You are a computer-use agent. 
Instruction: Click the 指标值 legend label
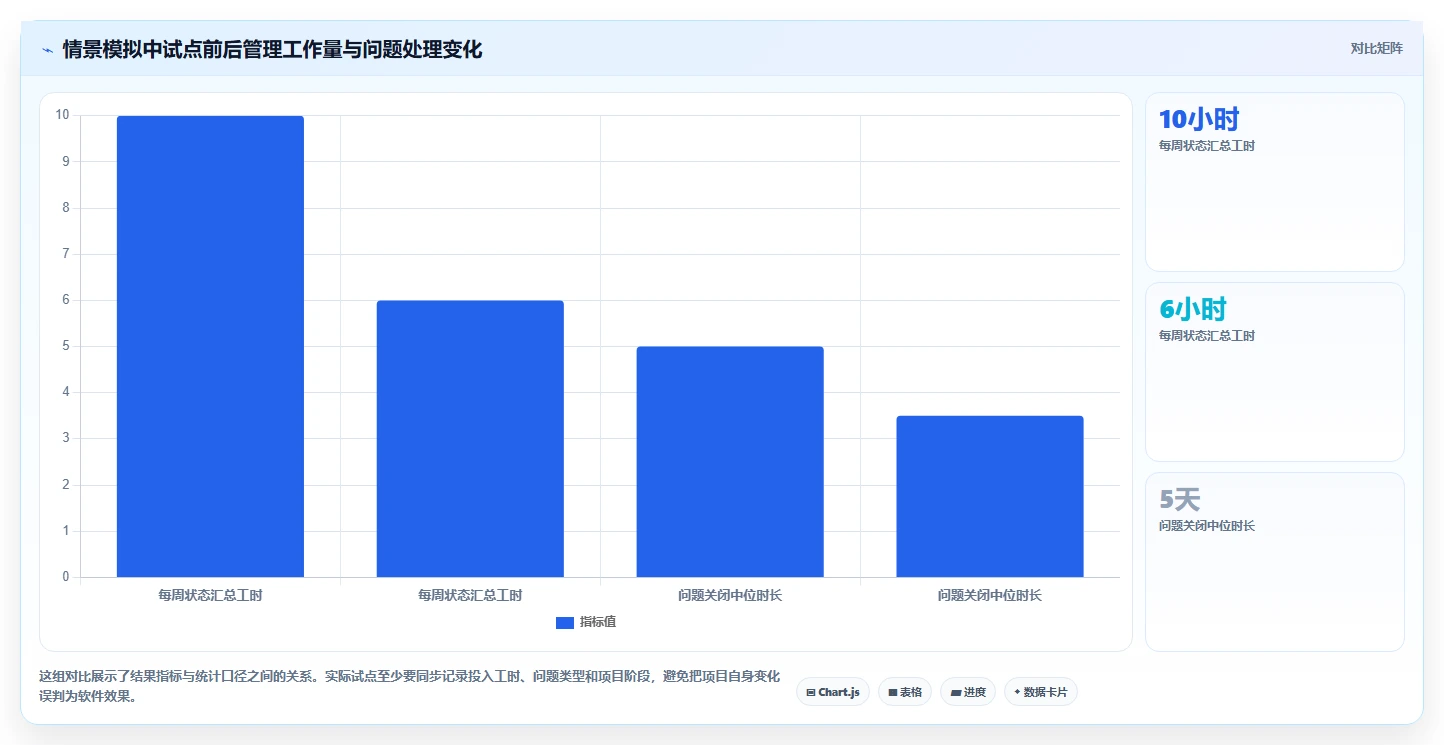tap(598, 622)
